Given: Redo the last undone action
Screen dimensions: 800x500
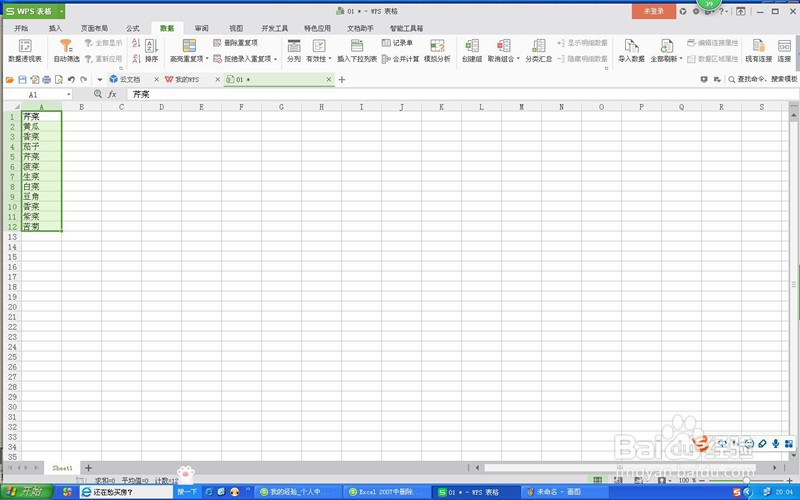Looking at the screenshot, I should (84, 80).
